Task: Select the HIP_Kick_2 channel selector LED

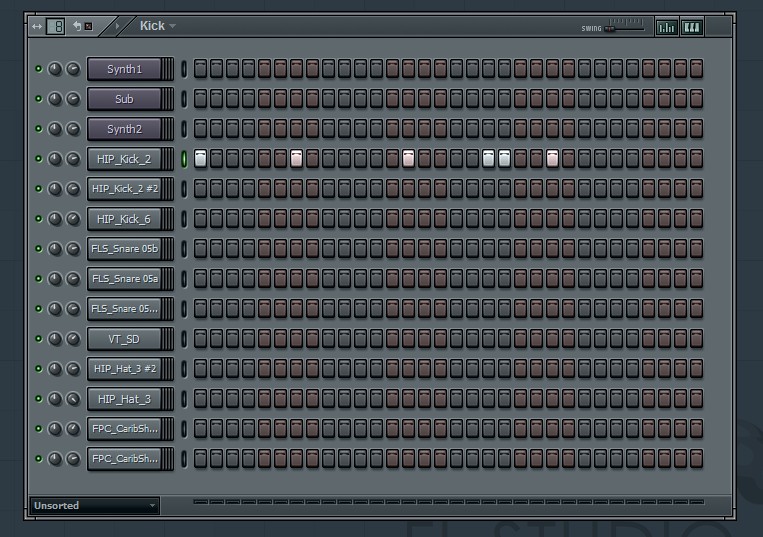Action: click(x=184, y=159)
